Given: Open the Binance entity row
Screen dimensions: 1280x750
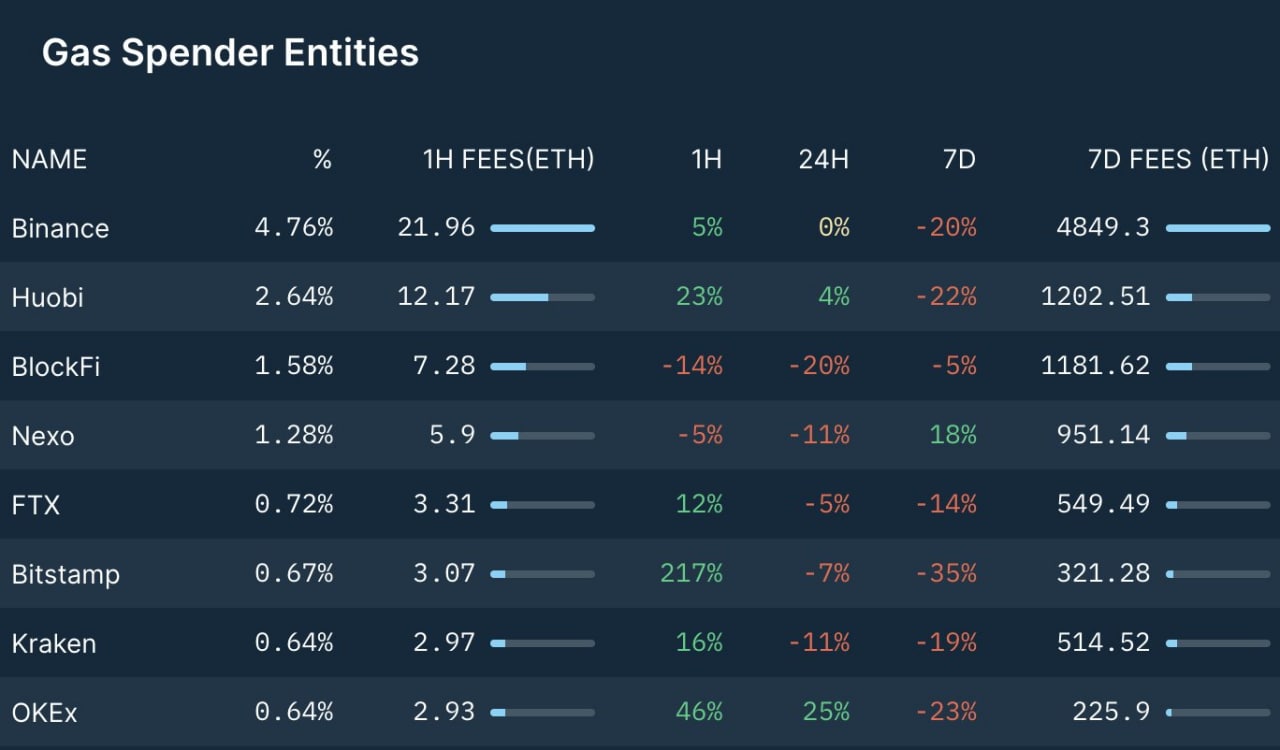Looking at the screenshot, I should [60, 228].
